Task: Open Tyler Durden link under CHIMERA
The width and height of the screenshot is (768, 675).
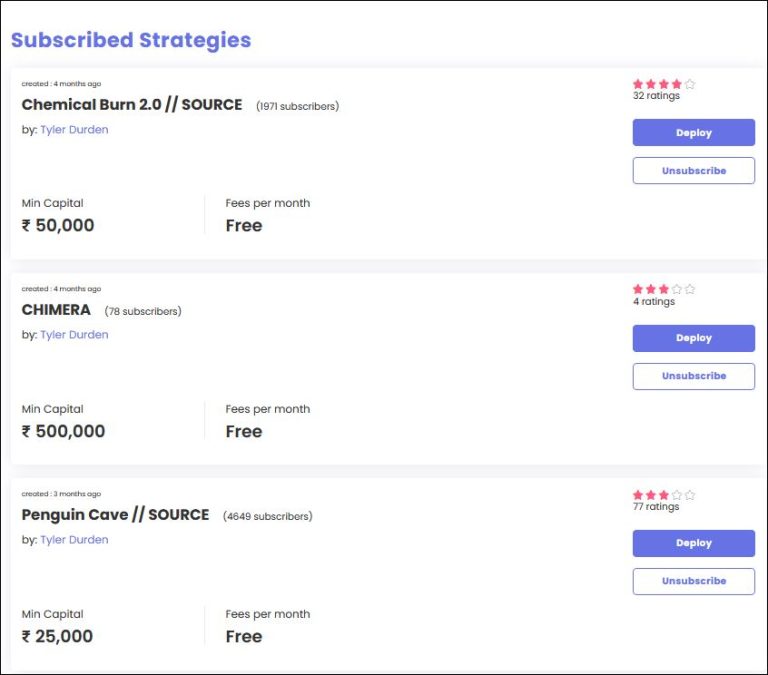Action: tap(74, 335)
